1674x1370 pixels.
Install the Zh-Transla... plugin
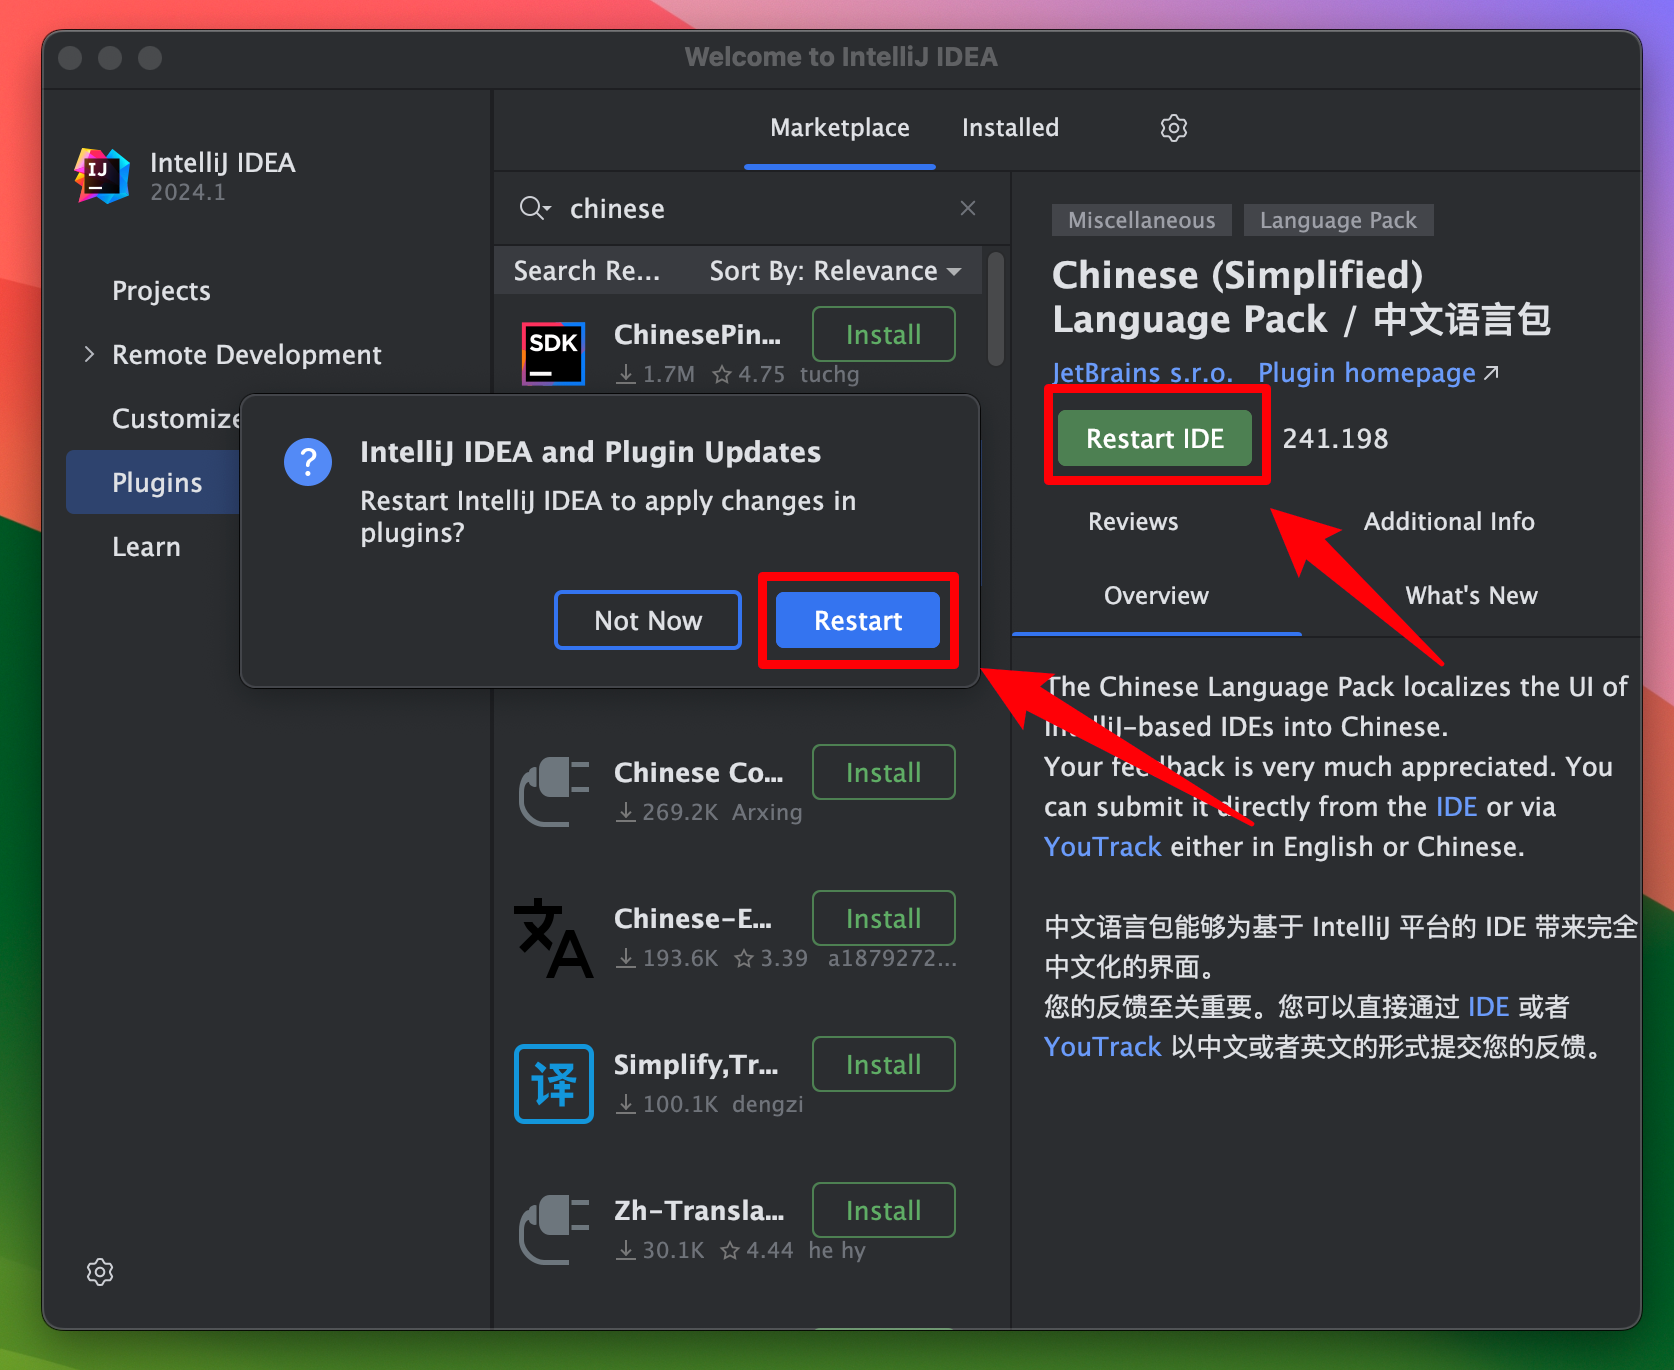tap(884, 1210)
